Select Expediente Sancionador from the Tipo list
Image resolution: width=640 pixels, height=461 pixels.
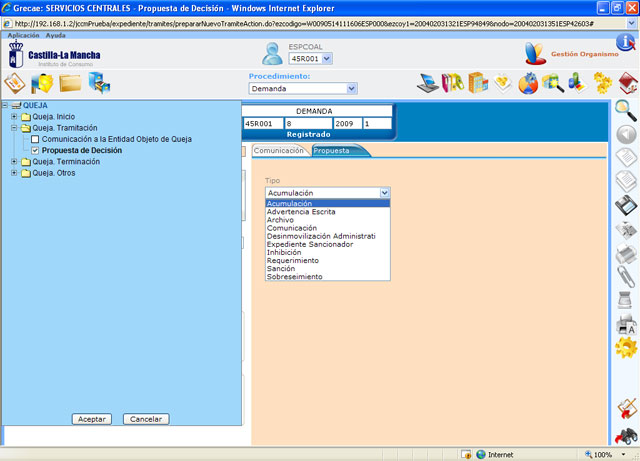[x=309, y=244]
